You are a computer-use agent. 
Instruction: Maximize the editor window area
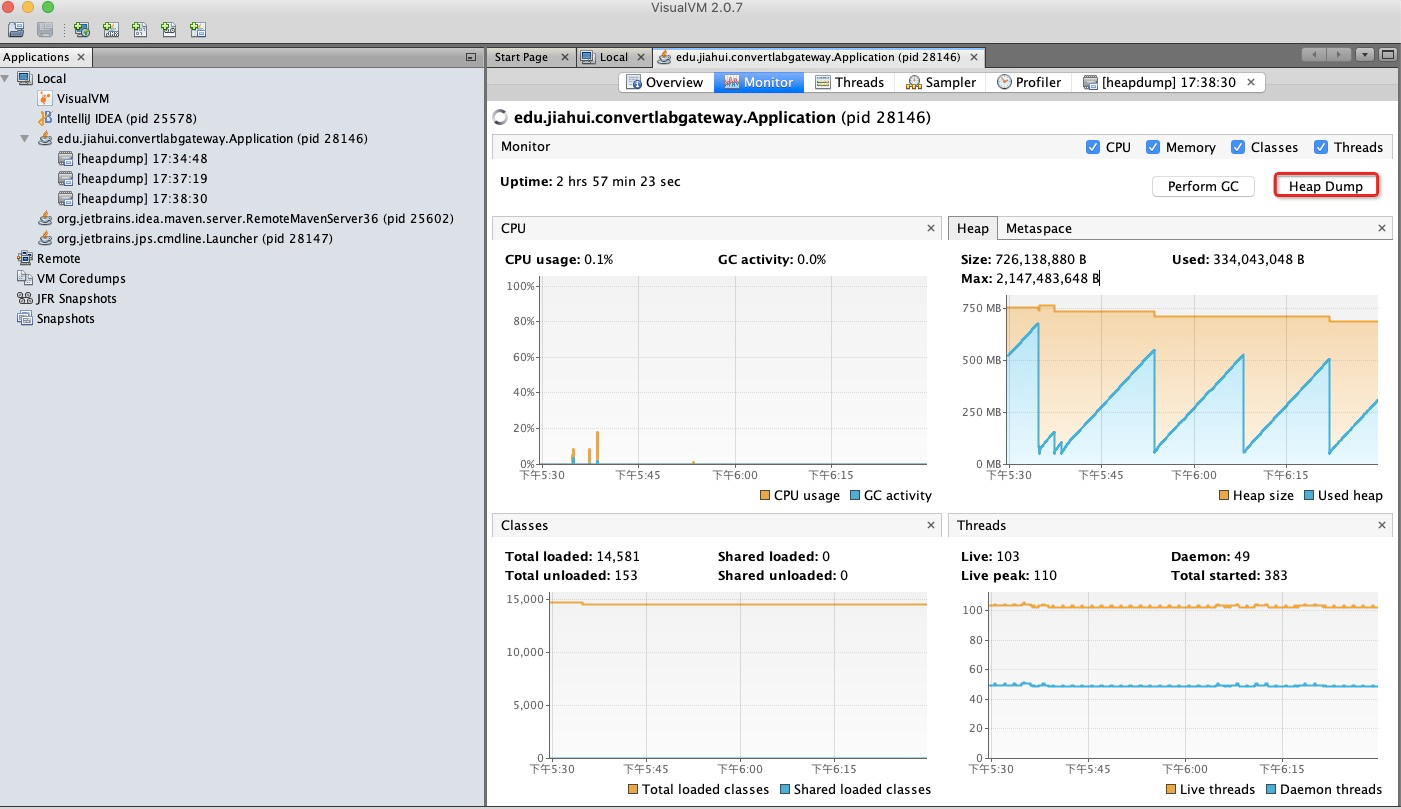click(1388, 55)
